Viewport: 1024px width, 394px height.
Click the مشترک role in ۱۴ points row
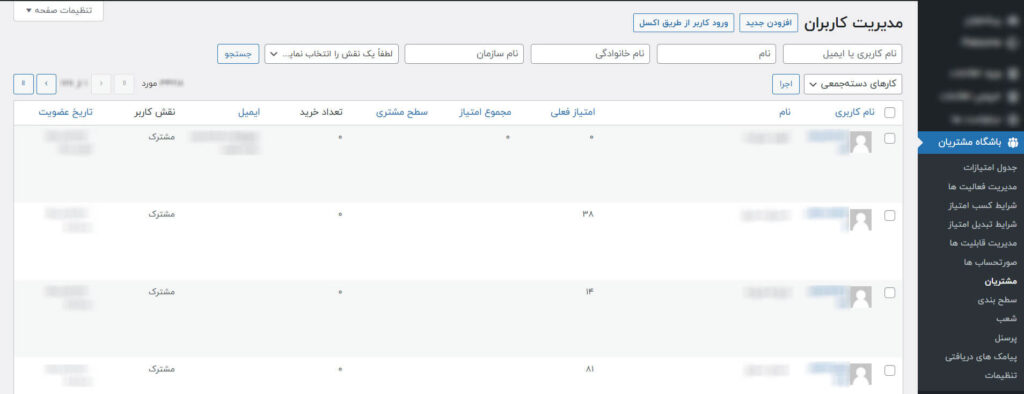point(161,291)
